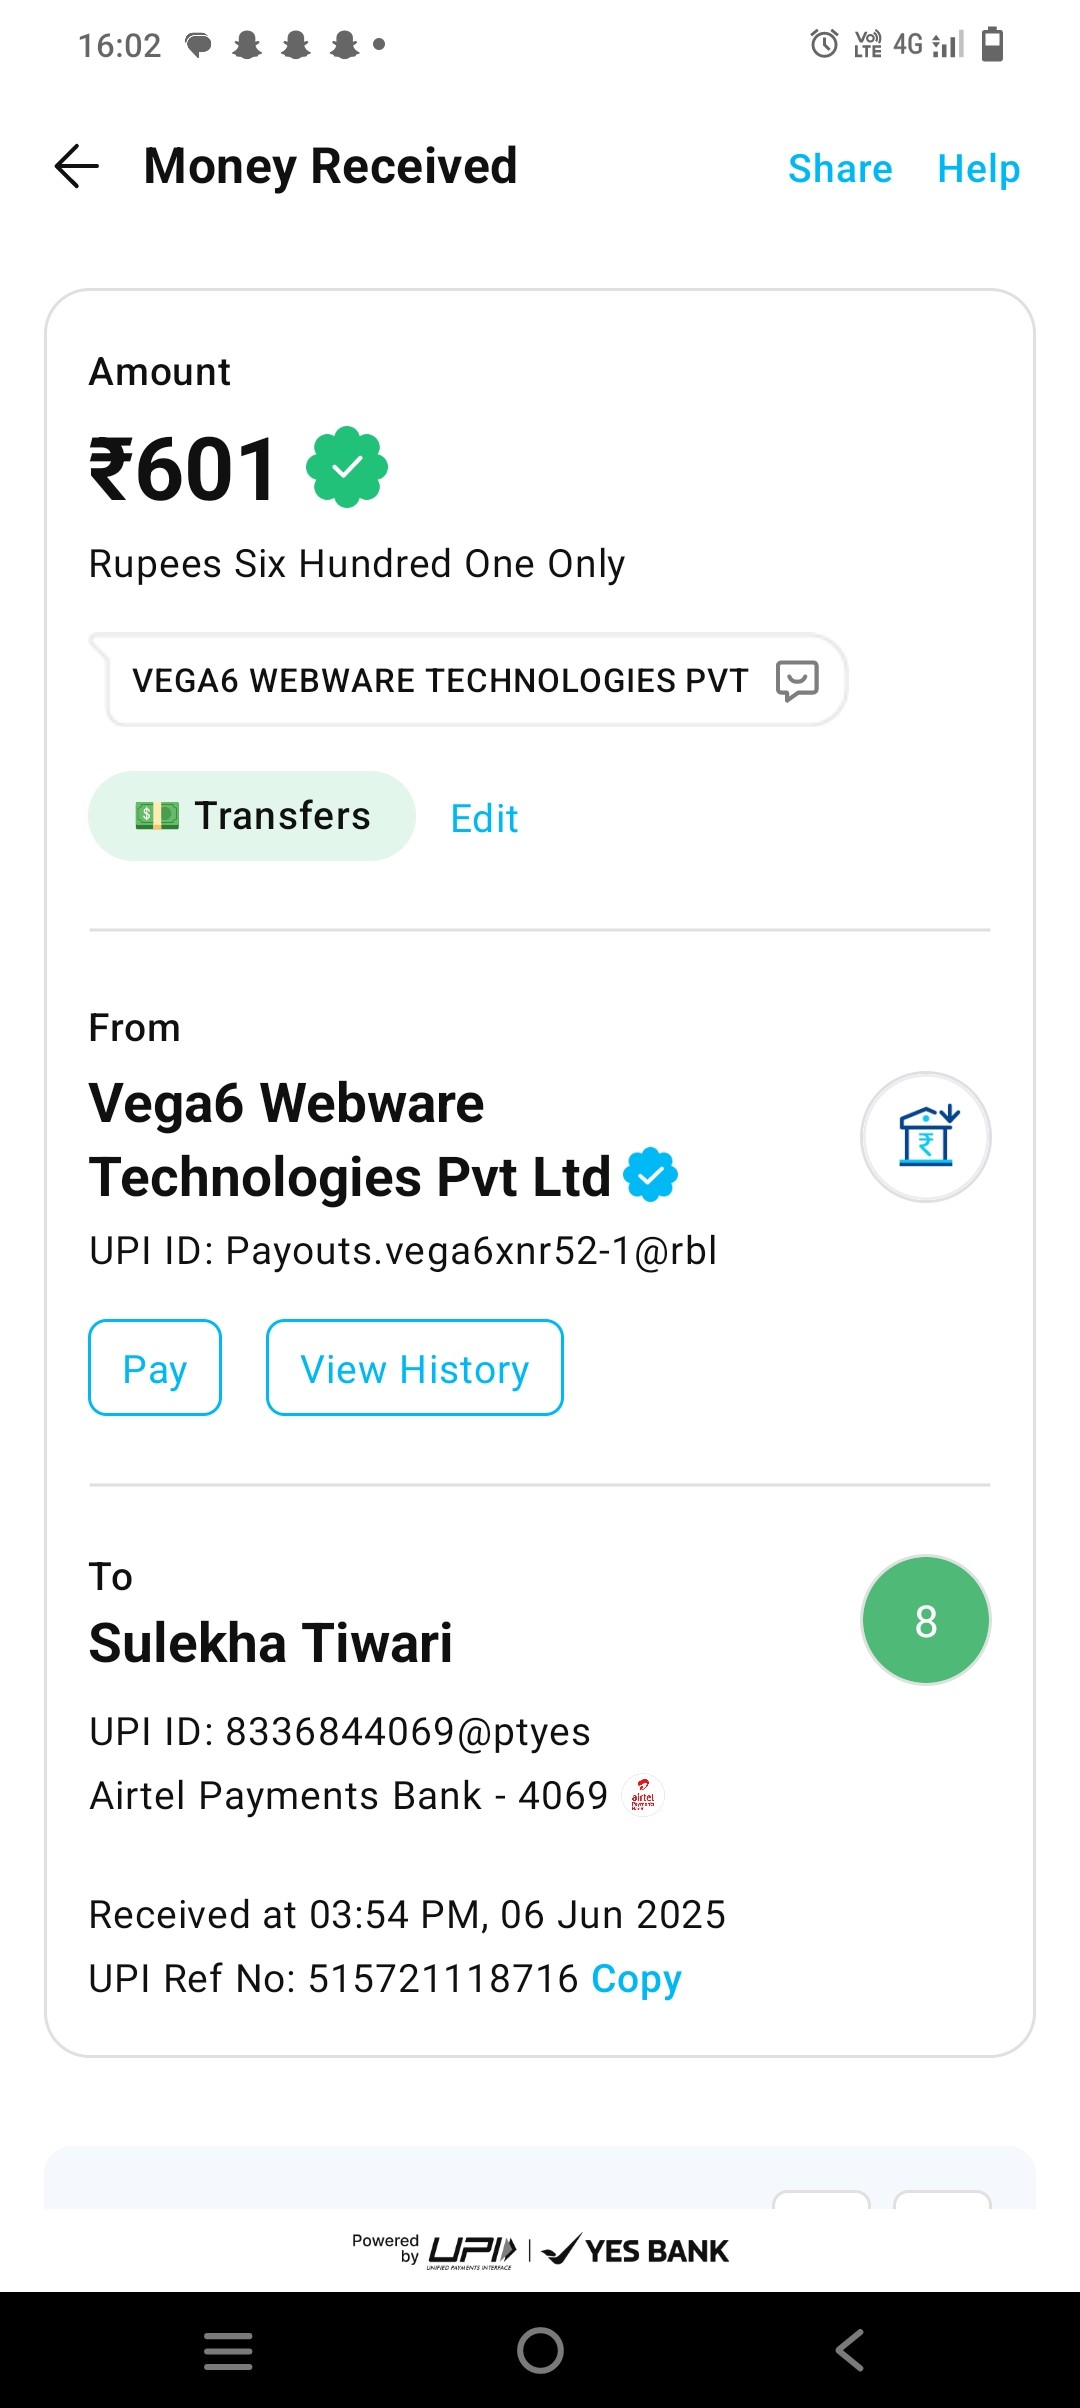Tap the blue verified badge after Pvt Ltd
This screenshot has height=2408, width=1080.
point(651,1175)
